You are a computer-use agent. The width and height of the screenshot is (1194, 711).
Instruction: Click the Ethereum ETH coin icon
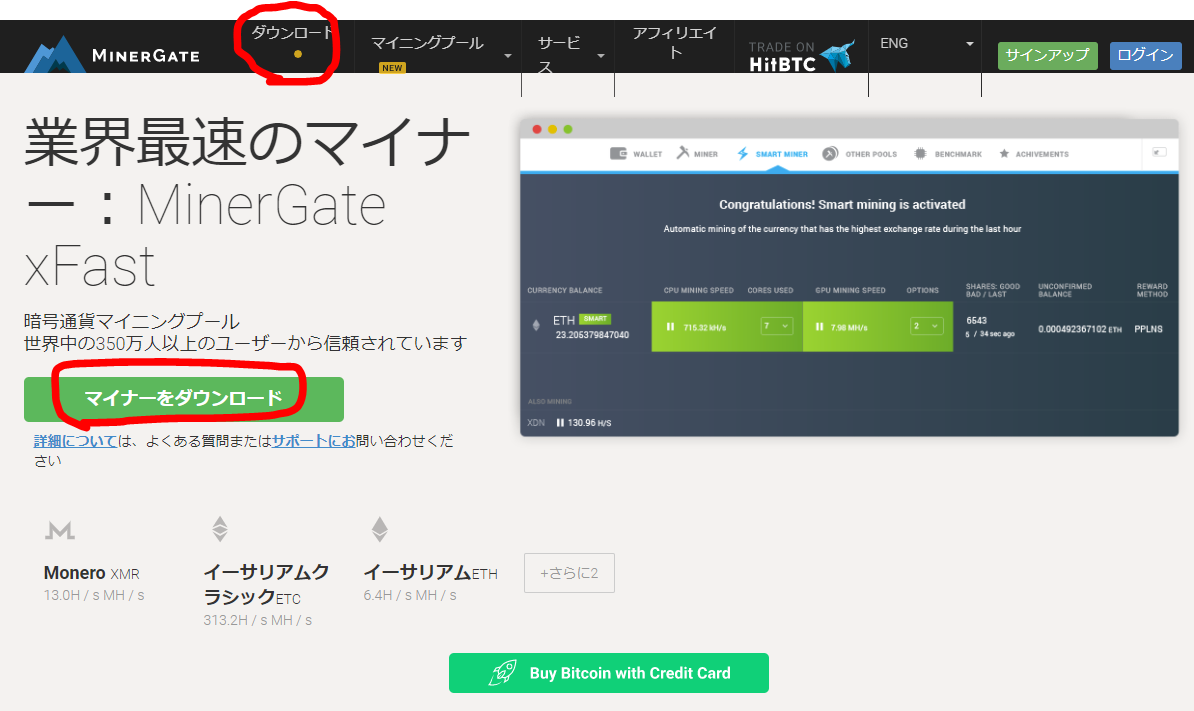coord(379,528)
